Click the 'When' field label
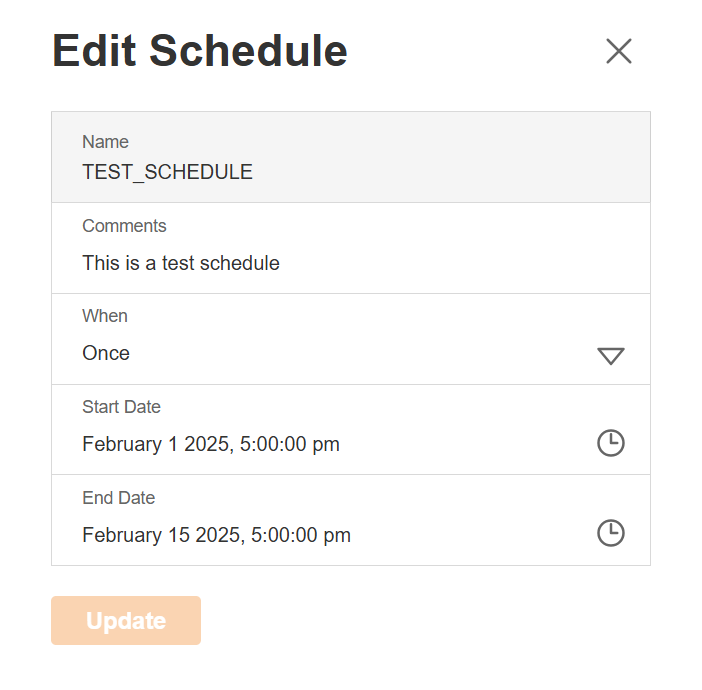The height and width of the screenshot is (690, 702). (105, 316)
